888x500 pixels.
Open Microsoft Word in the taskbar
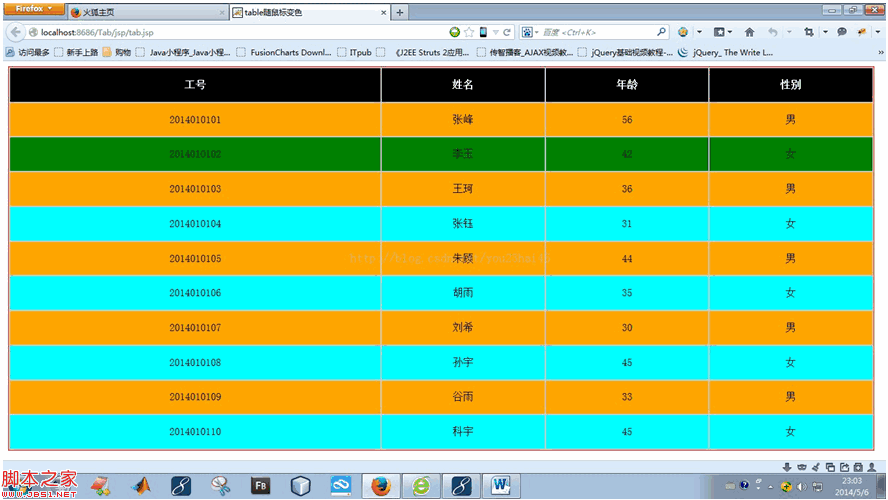point(501,486)
